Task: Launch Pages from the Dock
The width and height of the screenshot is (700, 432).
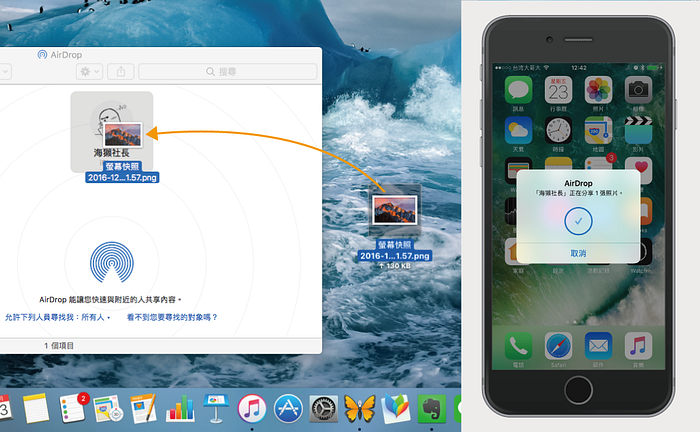Action: click(x=144, y=408)
